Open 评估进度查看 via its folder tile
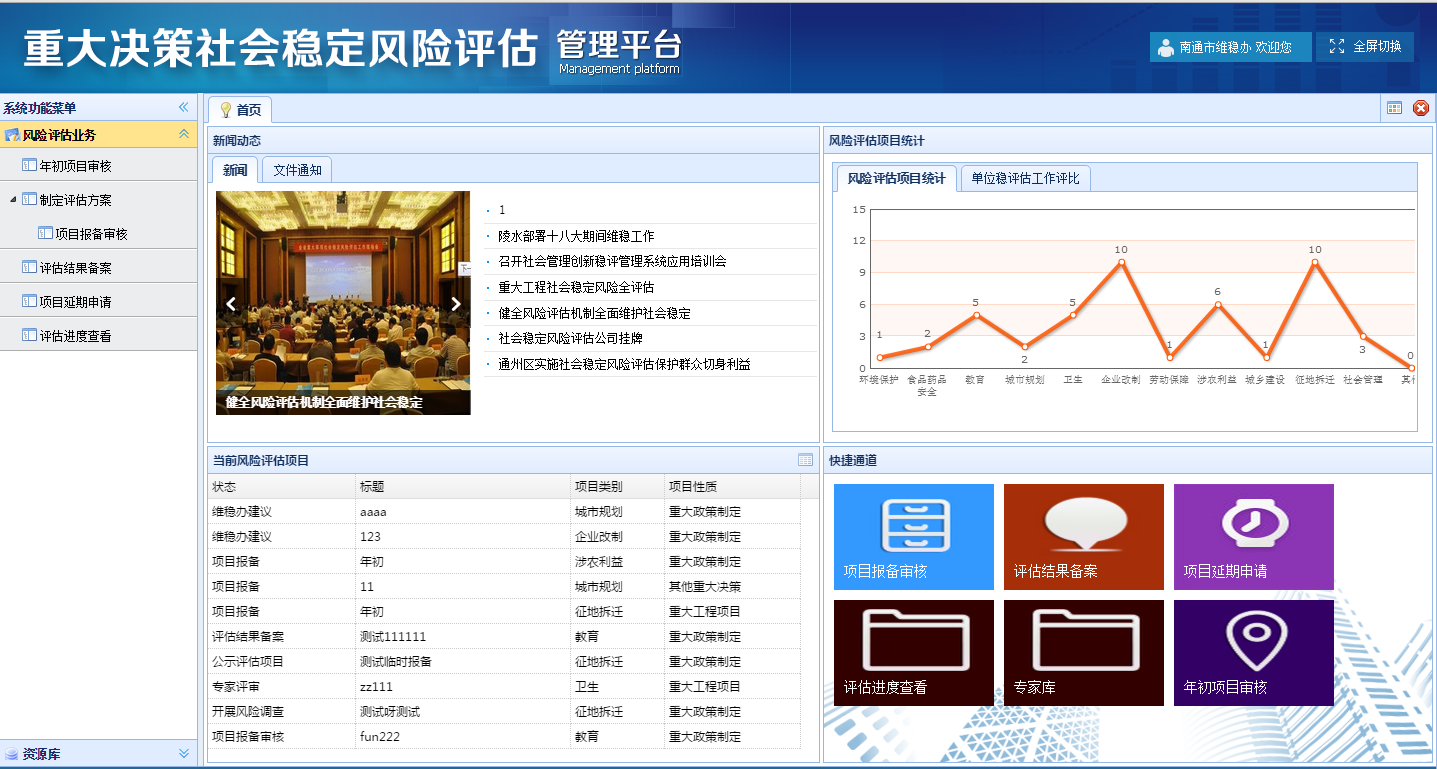 (911, 652)
